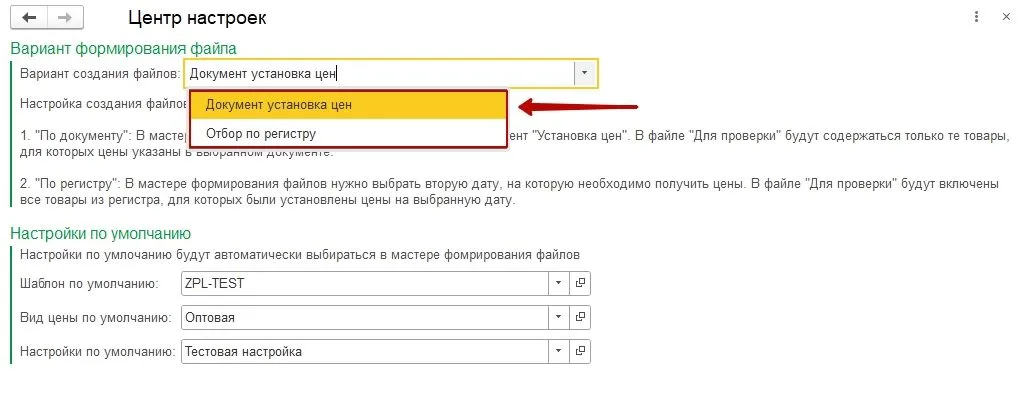
Task: Expand the Шаблон по умолчанию dropdown arrow
Action: tap(559, 283)
